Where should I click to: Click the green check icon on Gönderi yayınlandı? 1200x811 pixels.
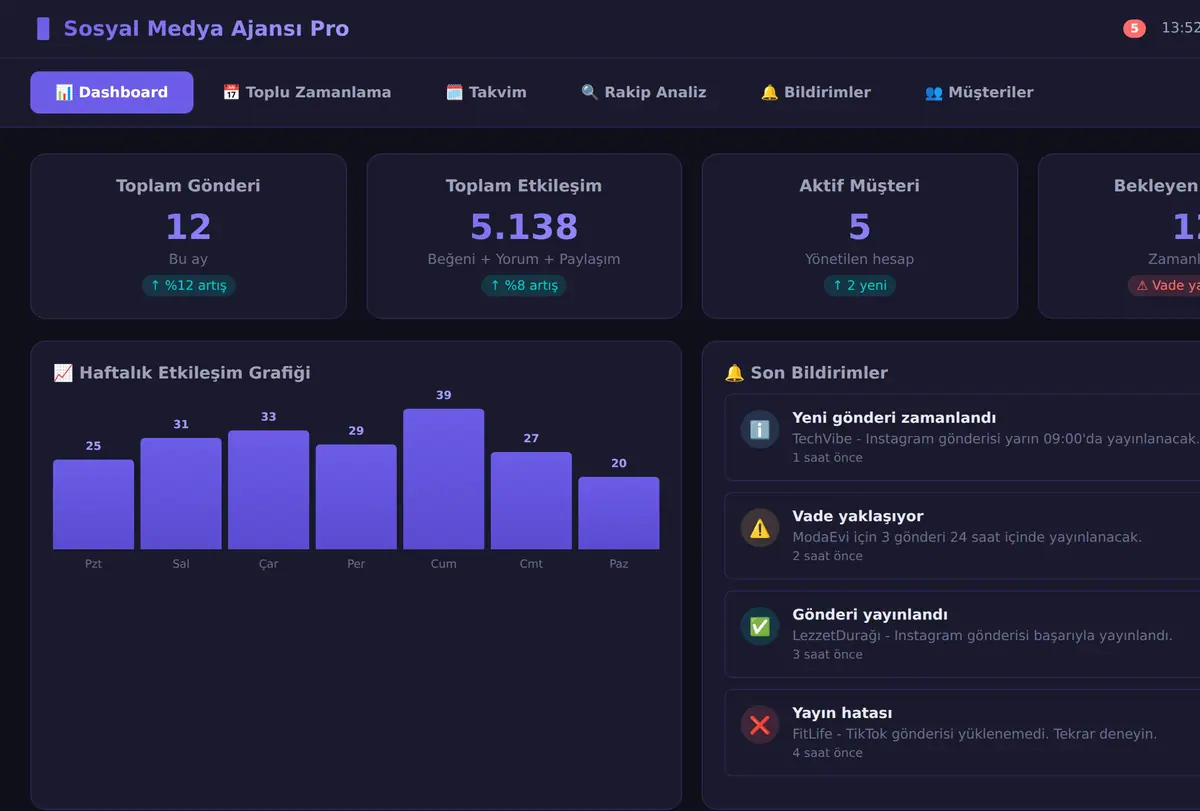coord(759,626)
